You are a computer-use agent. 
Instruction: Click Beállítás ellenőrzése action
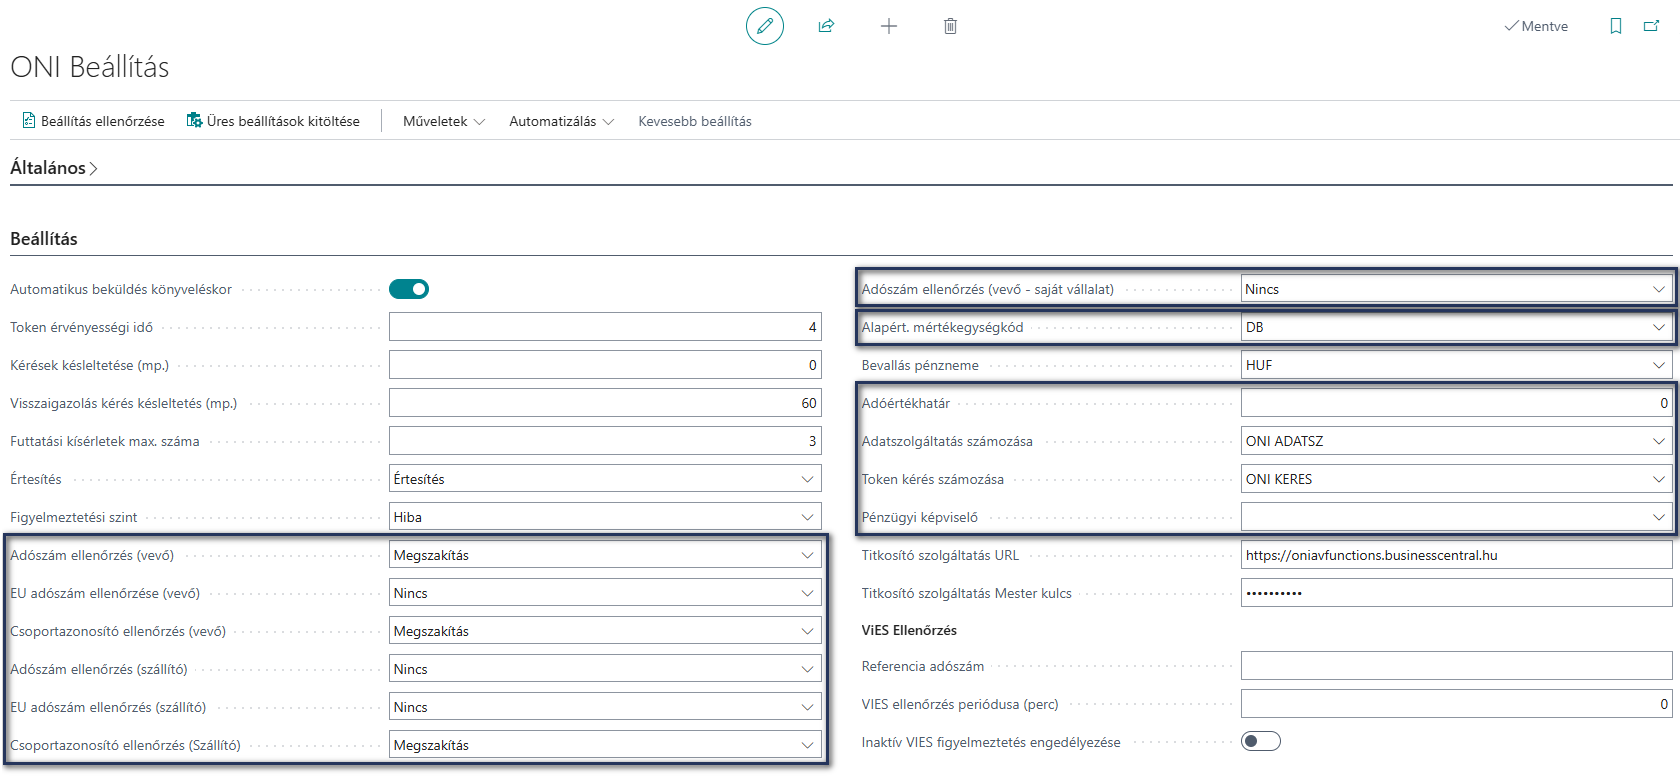click(x=94, y=121)
